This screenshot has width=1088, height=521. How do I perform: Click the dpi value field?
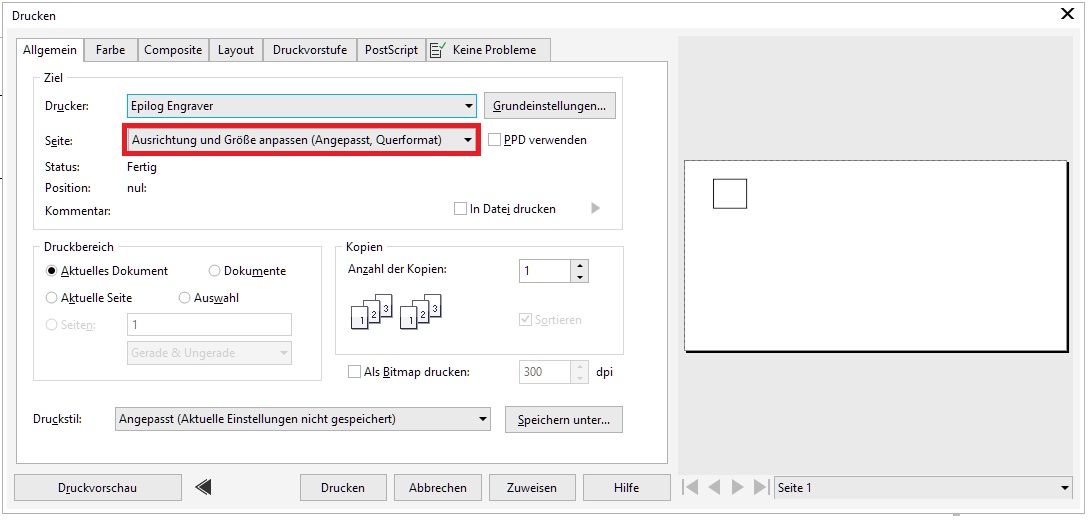pos(545,372)
